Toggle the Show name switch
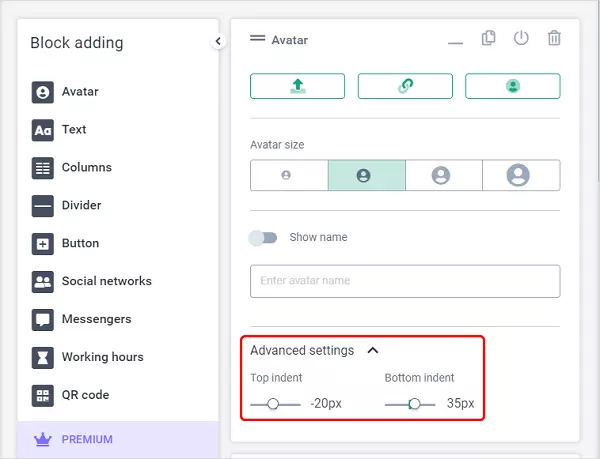600x459 pixels. [x=263, y=238]
